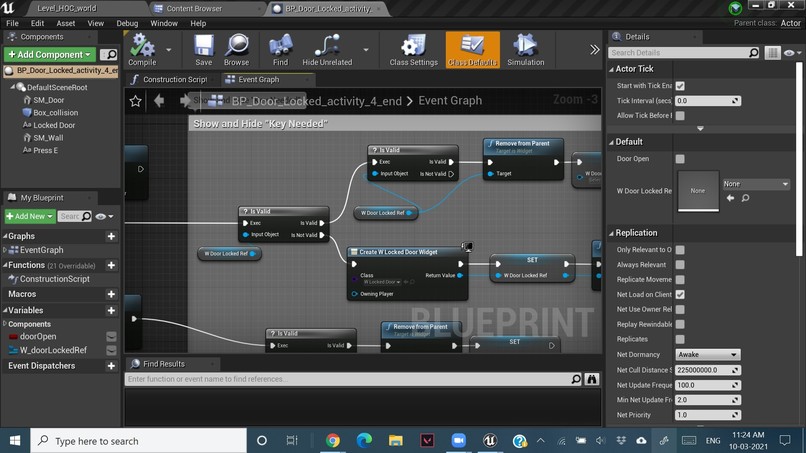The height and width of the screenshot is (453, 806).
Task: Open the Debug menu
Action: pos(127,23)
